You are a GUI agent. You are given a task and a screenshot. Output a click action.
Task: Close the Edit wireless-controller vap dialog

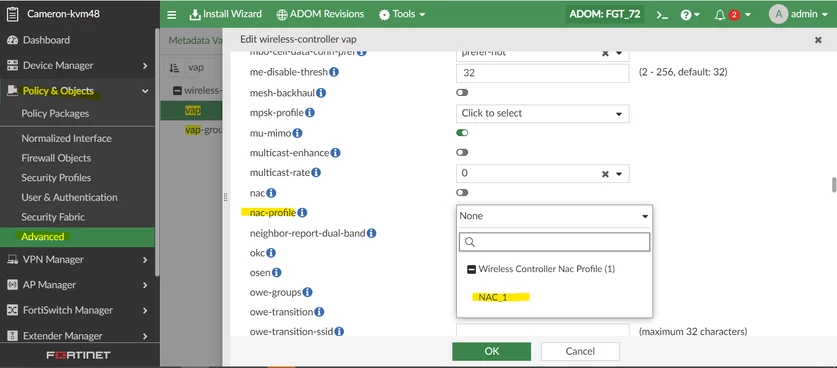(x=818, y=40)
